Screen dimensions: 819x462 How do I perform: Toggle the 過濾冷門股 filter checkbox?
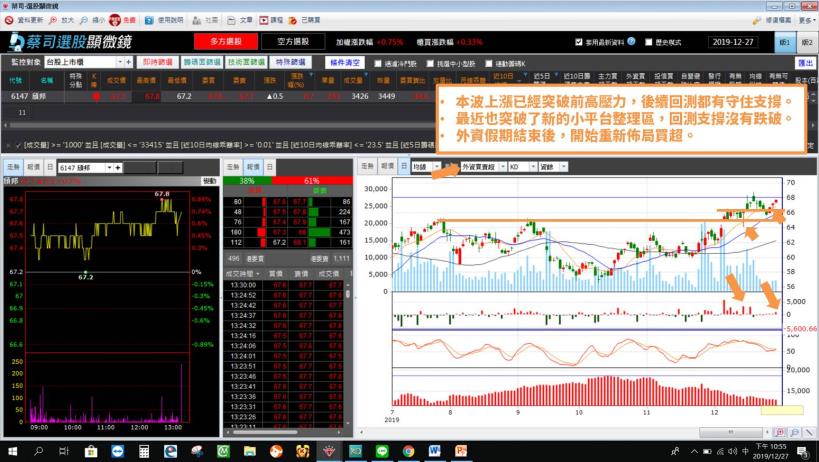click(x=378, y=63)
